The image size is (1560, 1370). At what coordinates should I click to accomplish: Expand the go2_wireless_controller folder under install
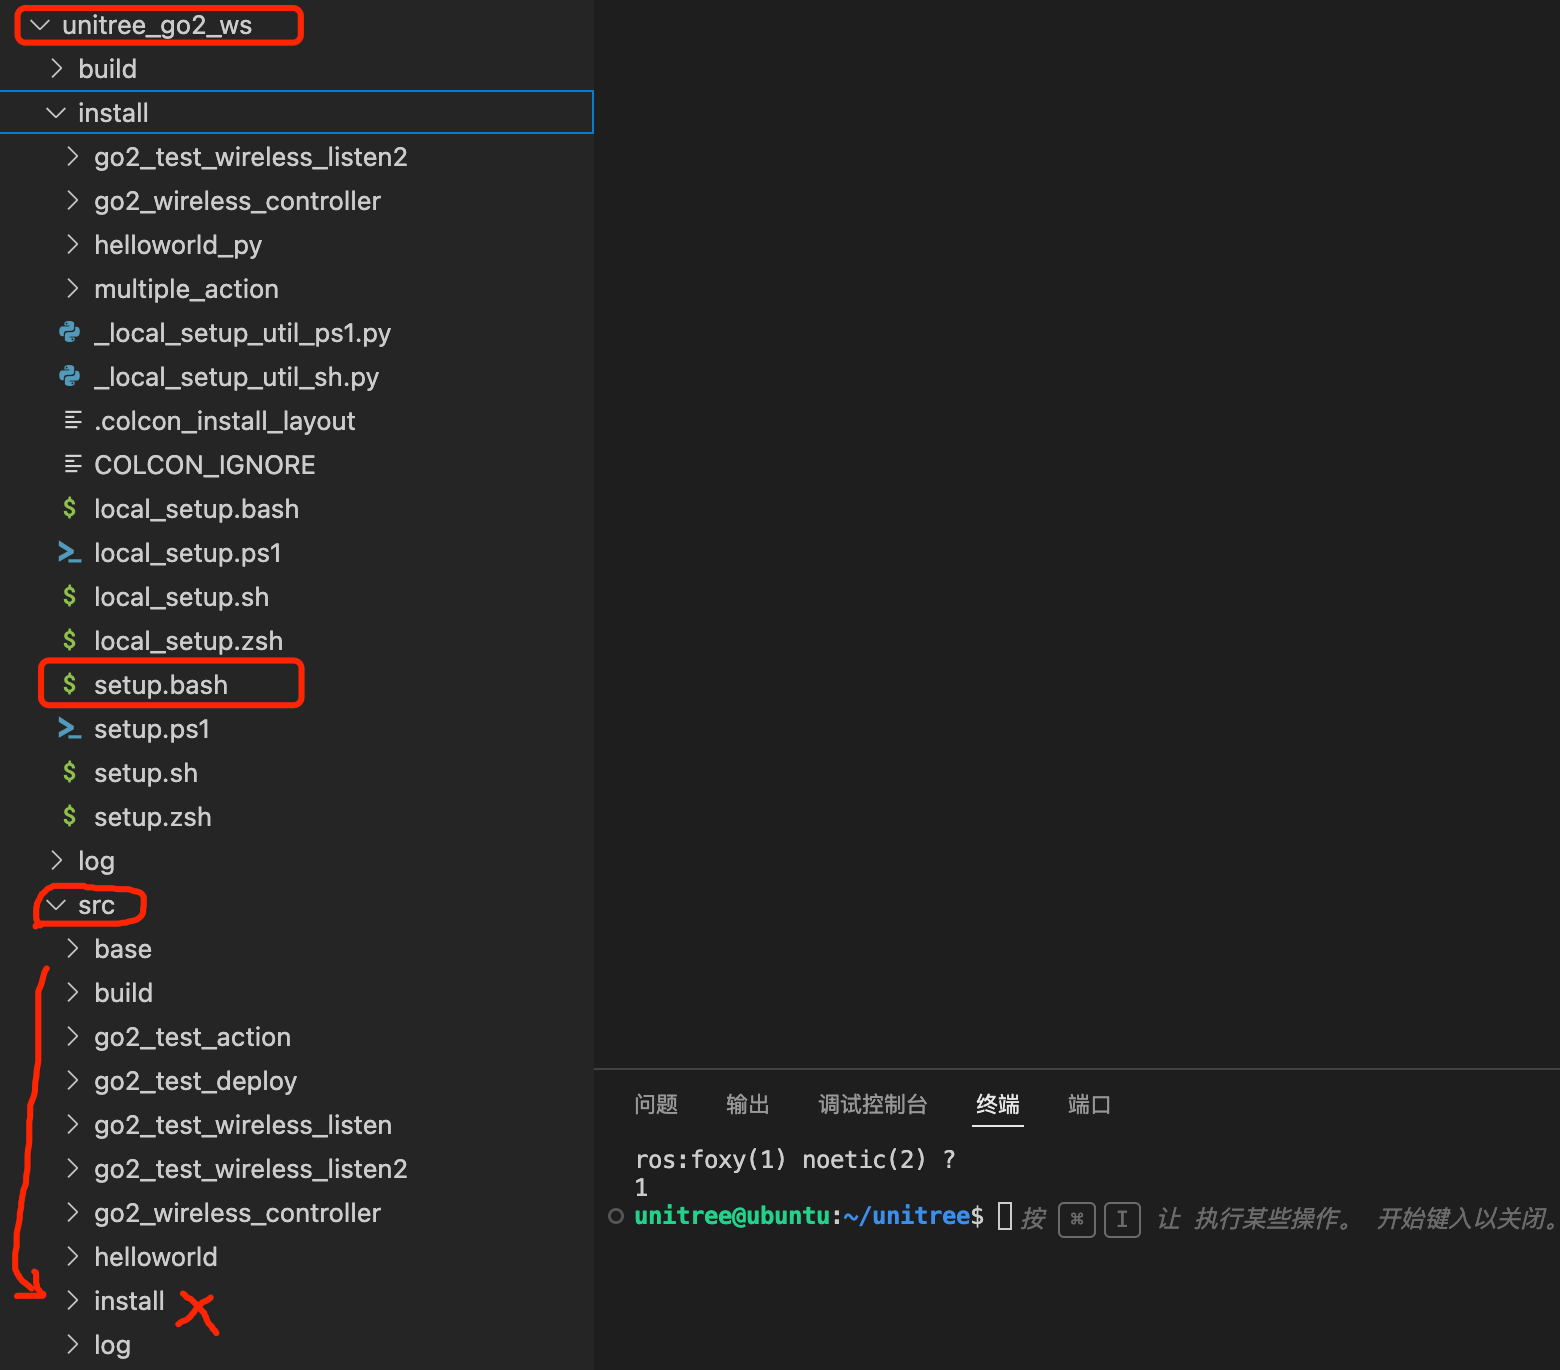(x=237, y=201)
